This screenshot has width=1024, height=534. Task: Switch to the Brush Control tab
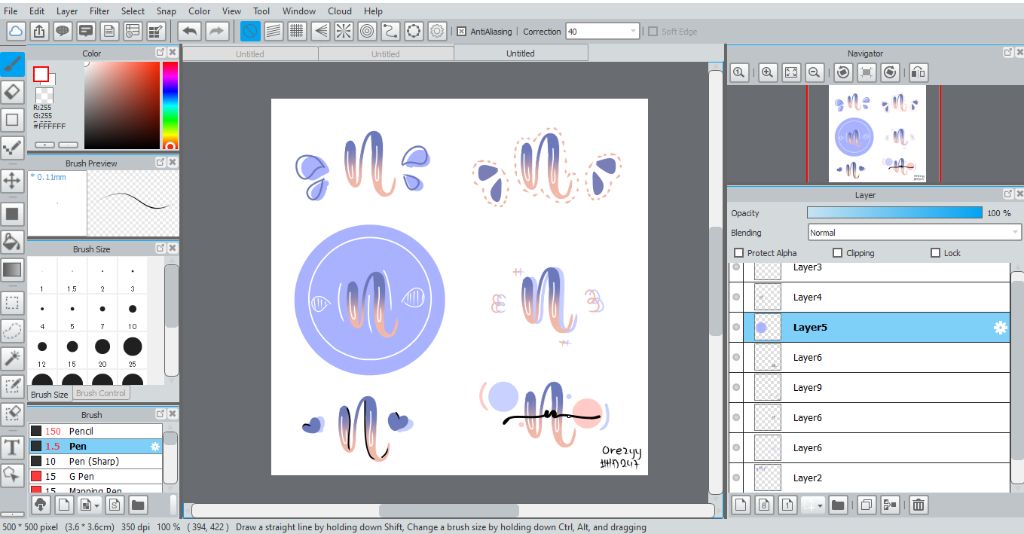pyautogui.click(x=101, y=394)
